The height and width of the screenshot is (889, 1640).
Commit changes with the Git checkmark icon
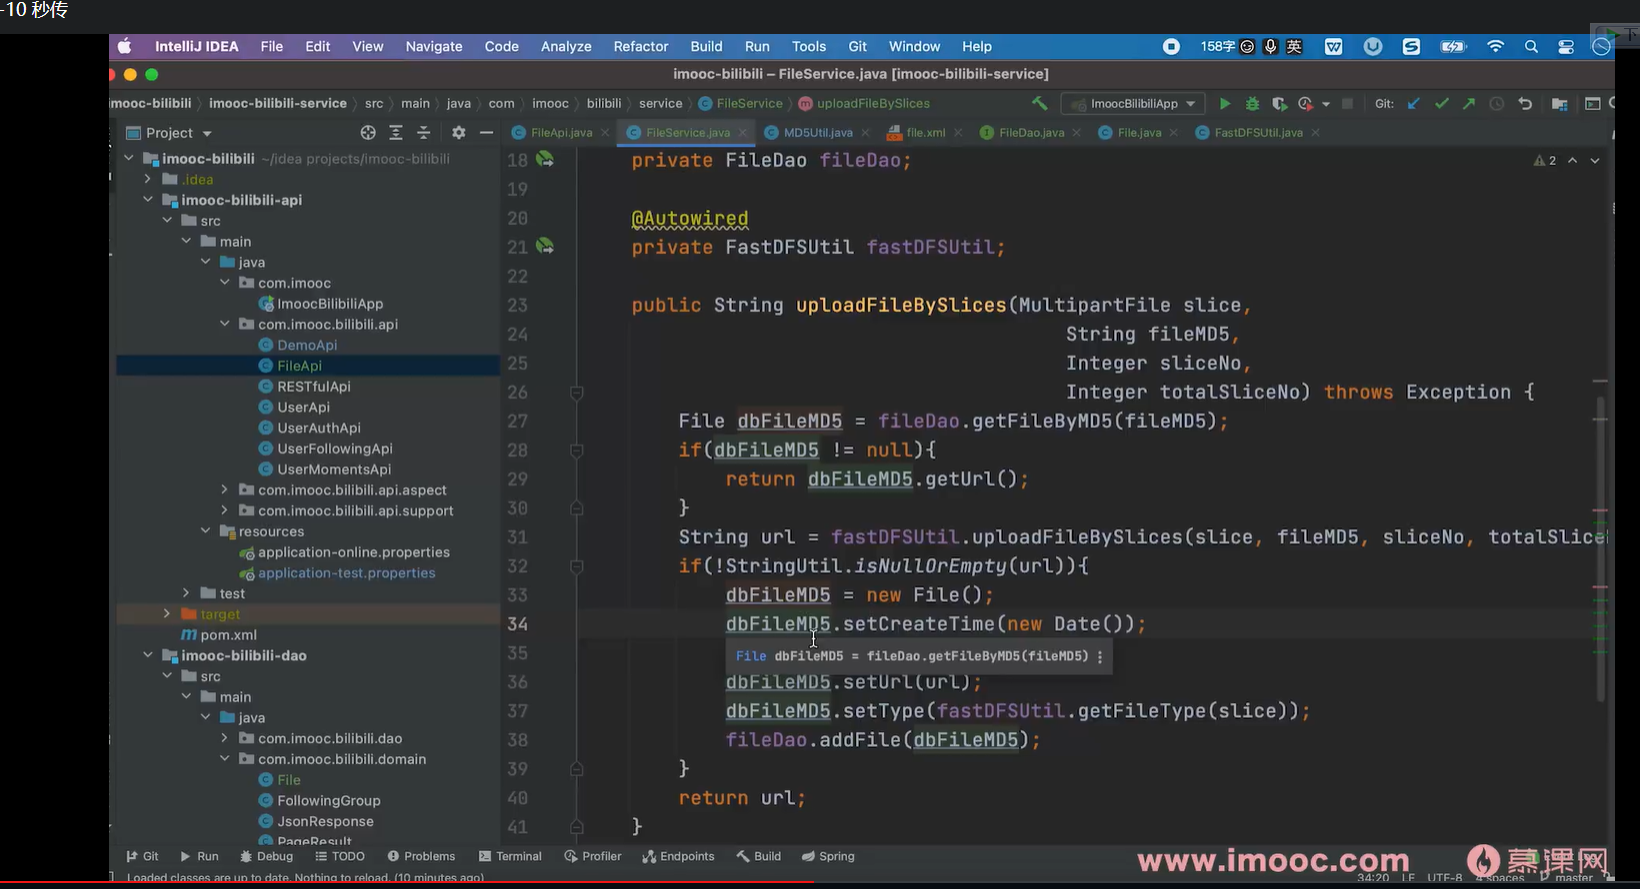[x=1441, y=104]
